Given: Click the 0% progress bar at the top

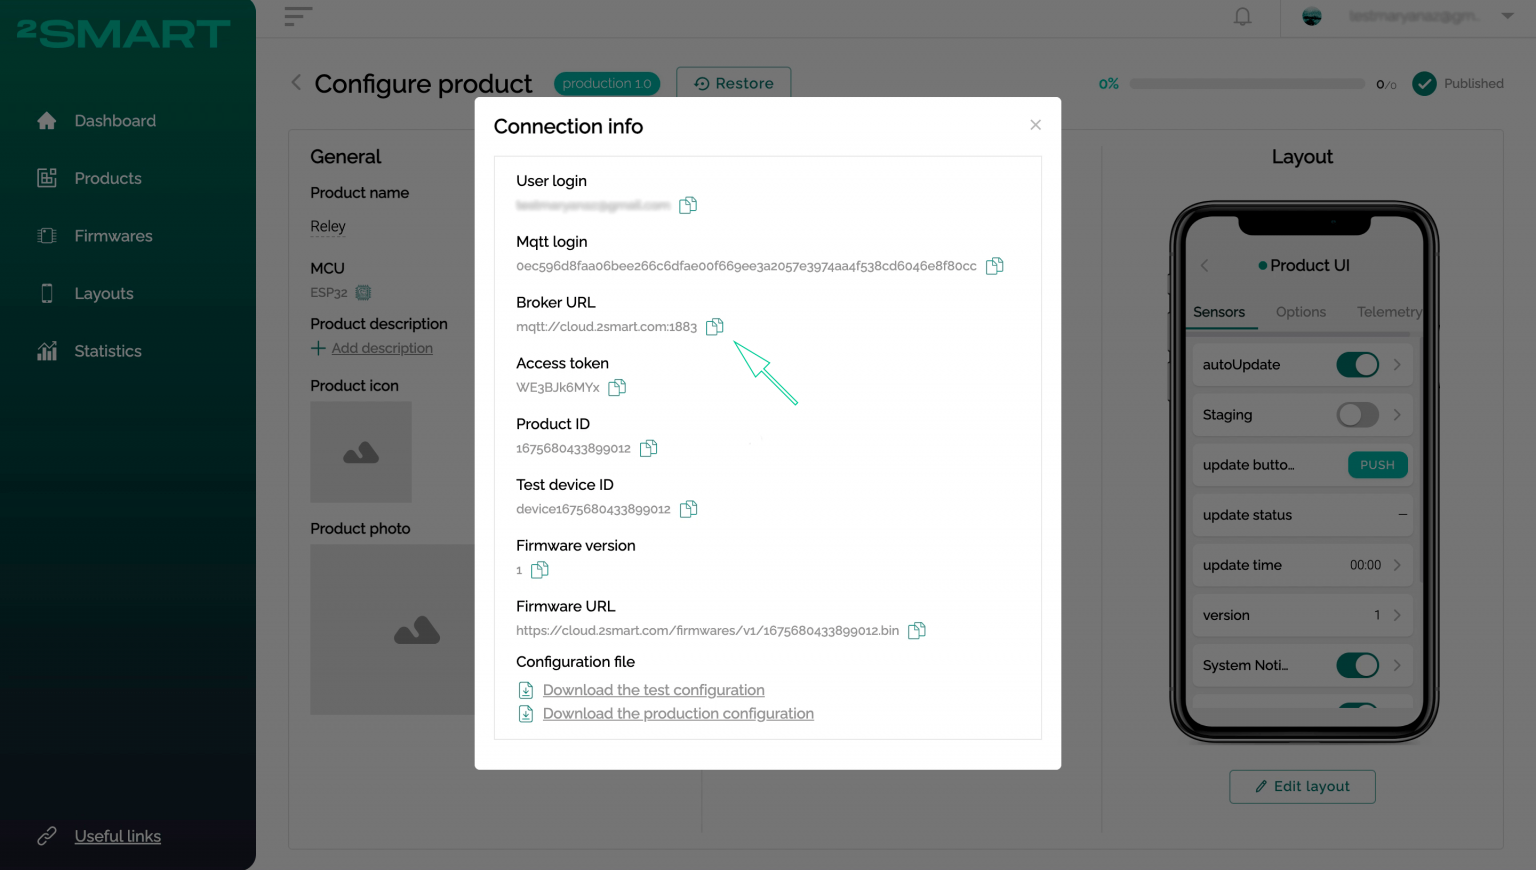Looking at the screenshot, I should click(x=1246, y=83).
